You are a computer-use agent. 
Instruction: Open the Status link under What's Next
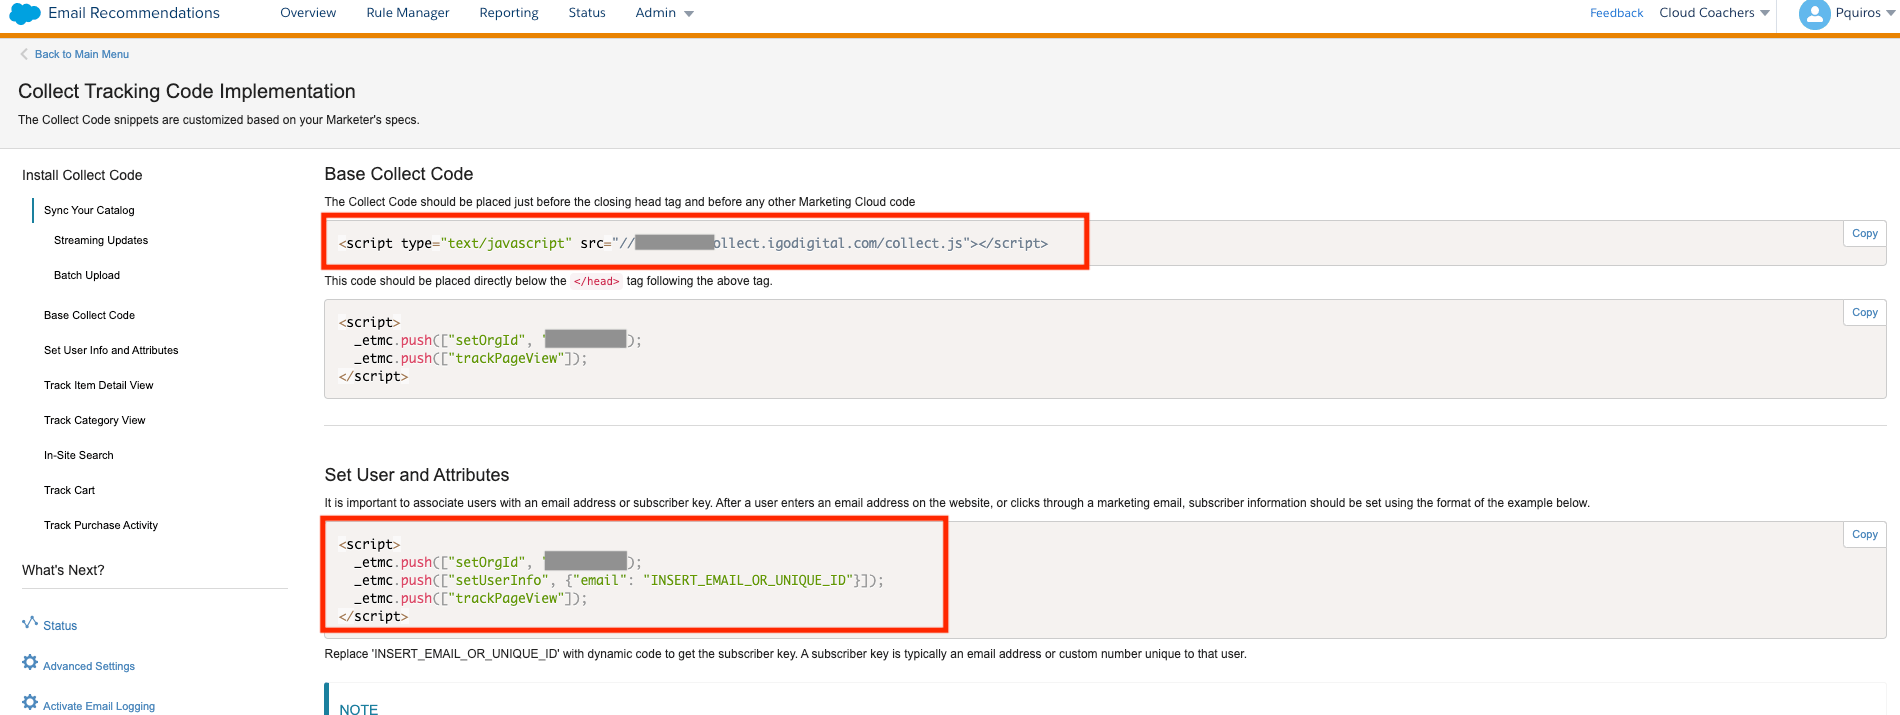(x=60, y=626)
